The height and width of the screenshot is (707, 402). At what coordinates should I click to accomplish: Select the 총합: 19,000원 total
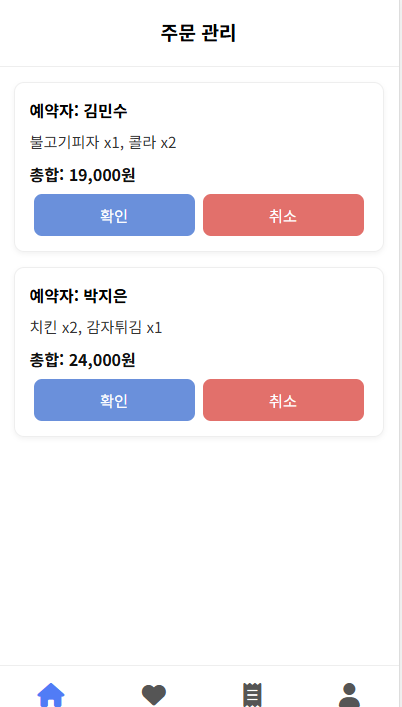[82, 175]
